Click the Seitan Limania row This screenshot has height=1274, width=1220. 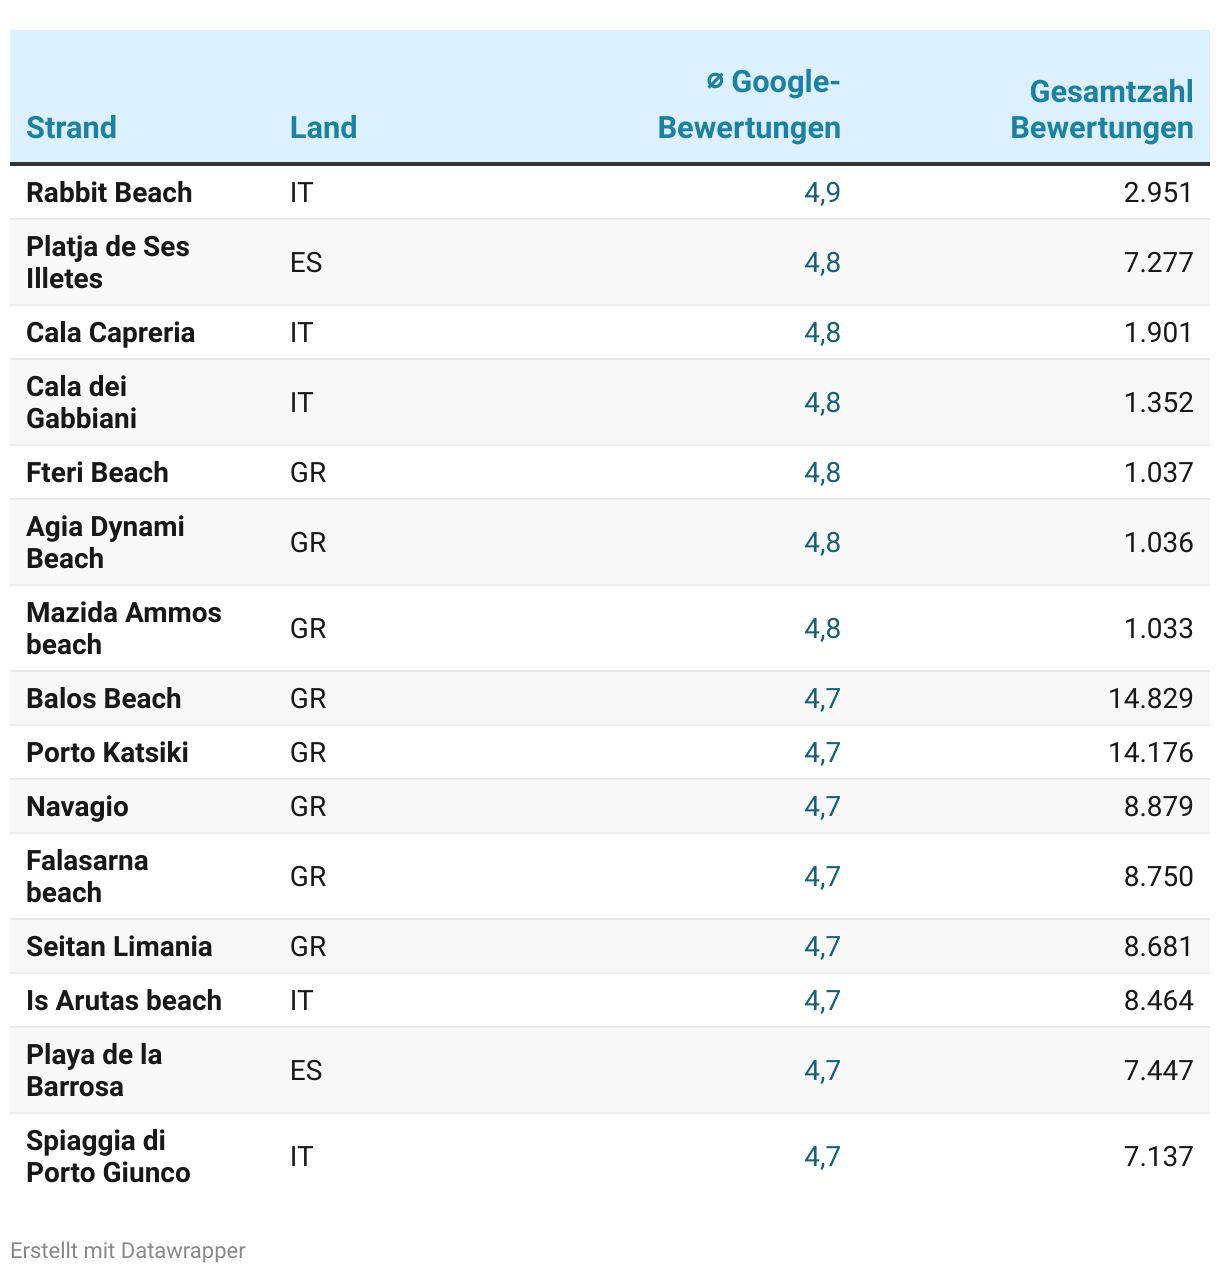tap(119, 947)
